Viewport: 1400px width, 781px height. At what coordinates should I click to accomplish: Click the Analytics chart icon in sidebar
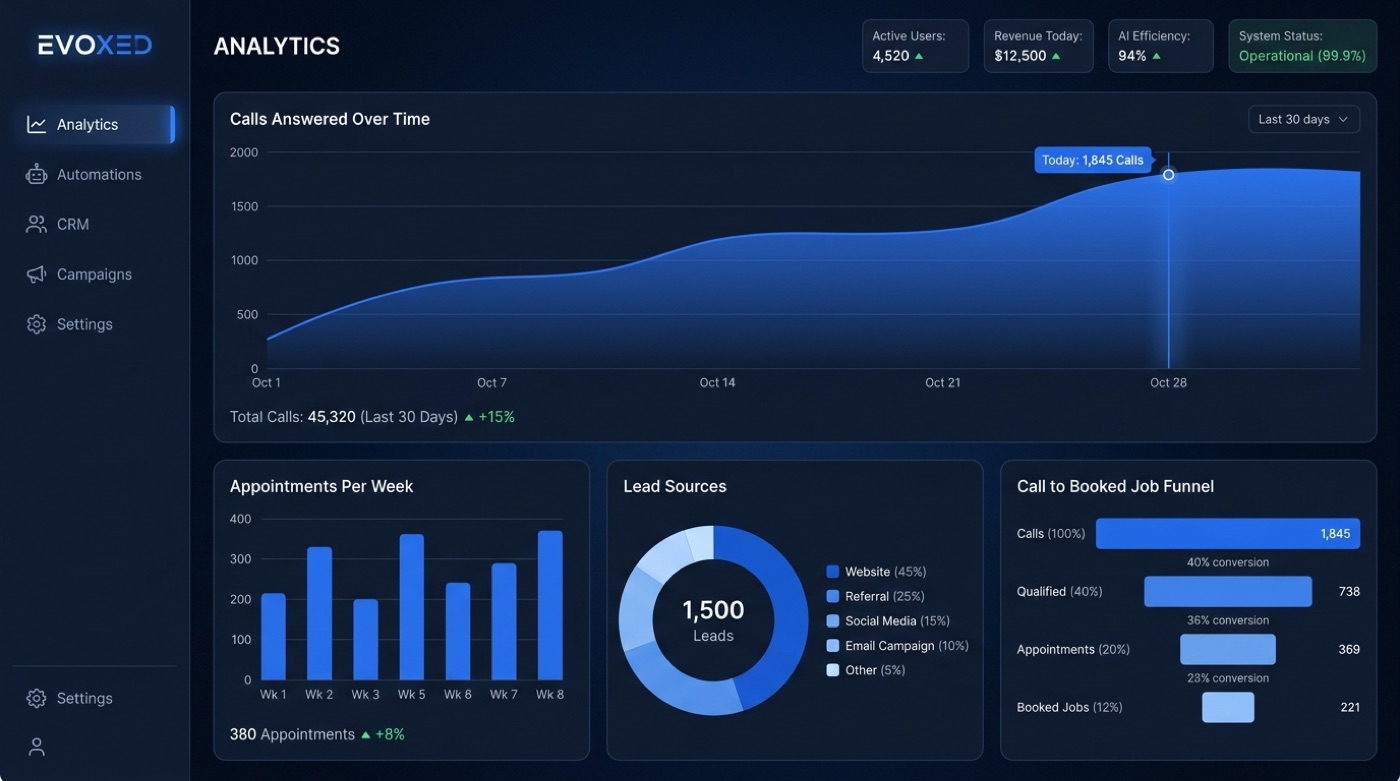(36, 124)
